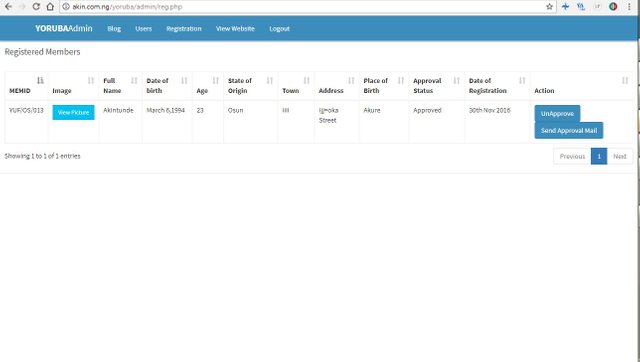View site info icon in address bar
This screenshot has width=640, height=362.
point(66,7)
